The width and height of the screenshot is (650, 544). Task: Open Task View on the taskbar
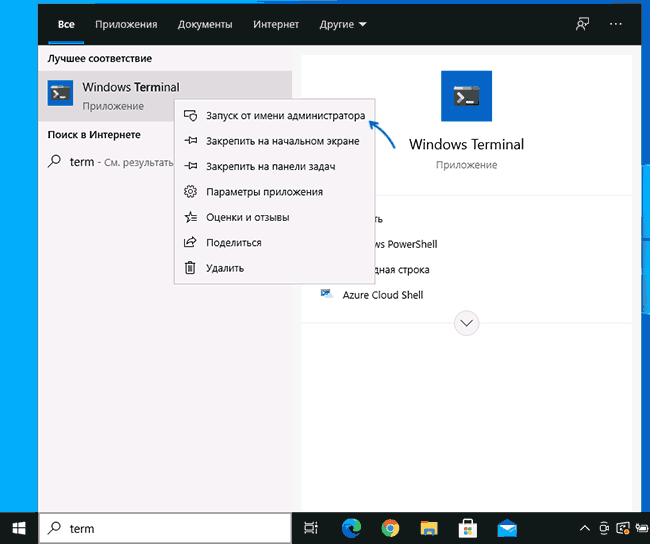311,528
